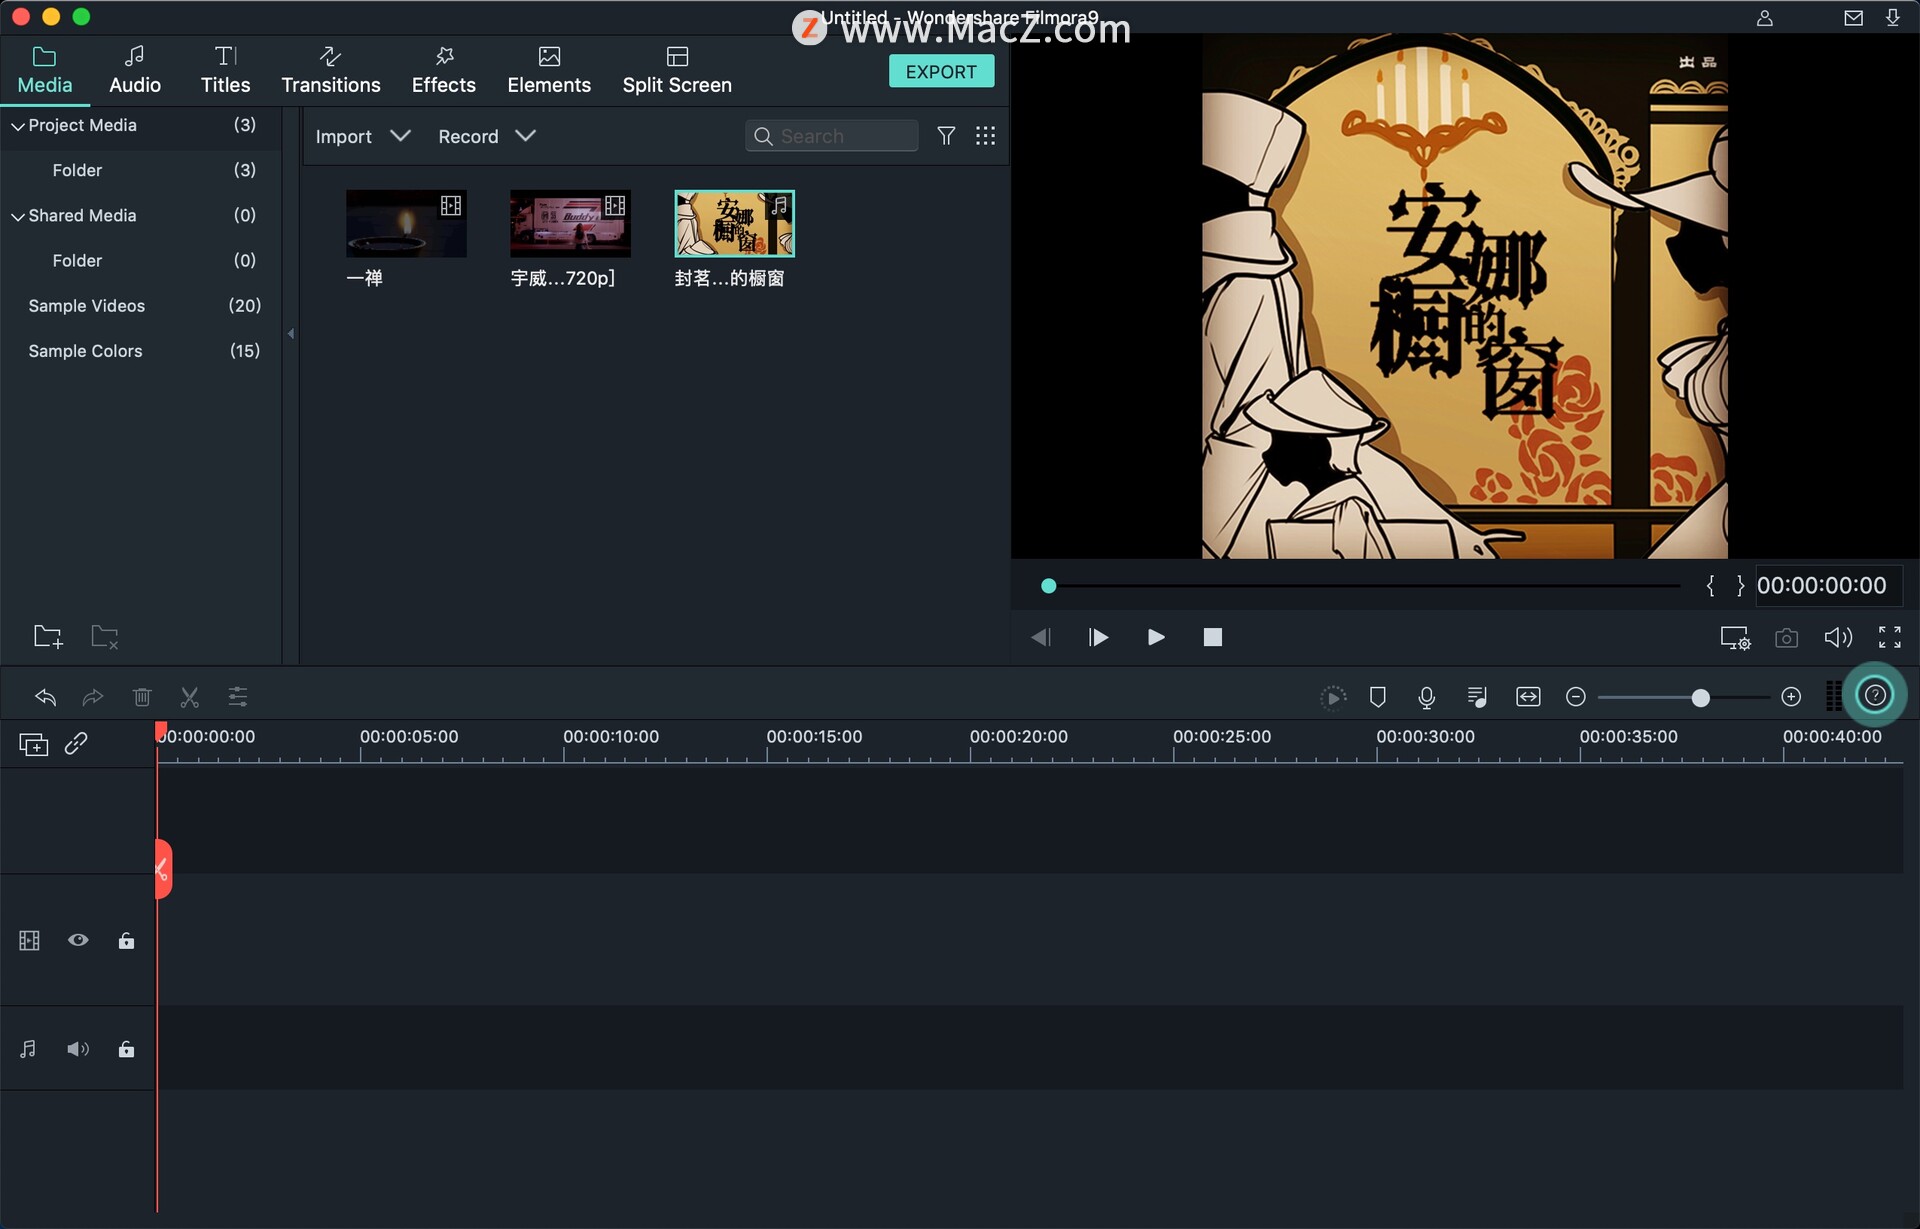This screenshot has width=1920, height=1229.
Task: Open the messages mail icon
Action: [1853, 18]
